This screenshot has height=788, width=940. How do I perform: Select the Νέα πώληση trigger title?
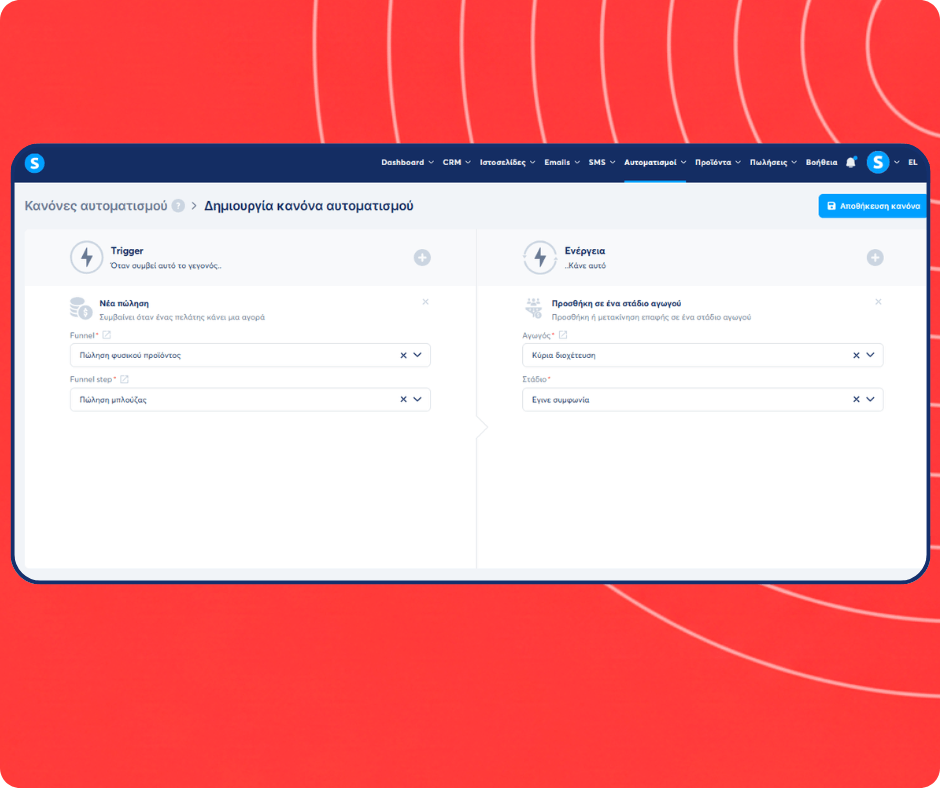click(124, 303)
